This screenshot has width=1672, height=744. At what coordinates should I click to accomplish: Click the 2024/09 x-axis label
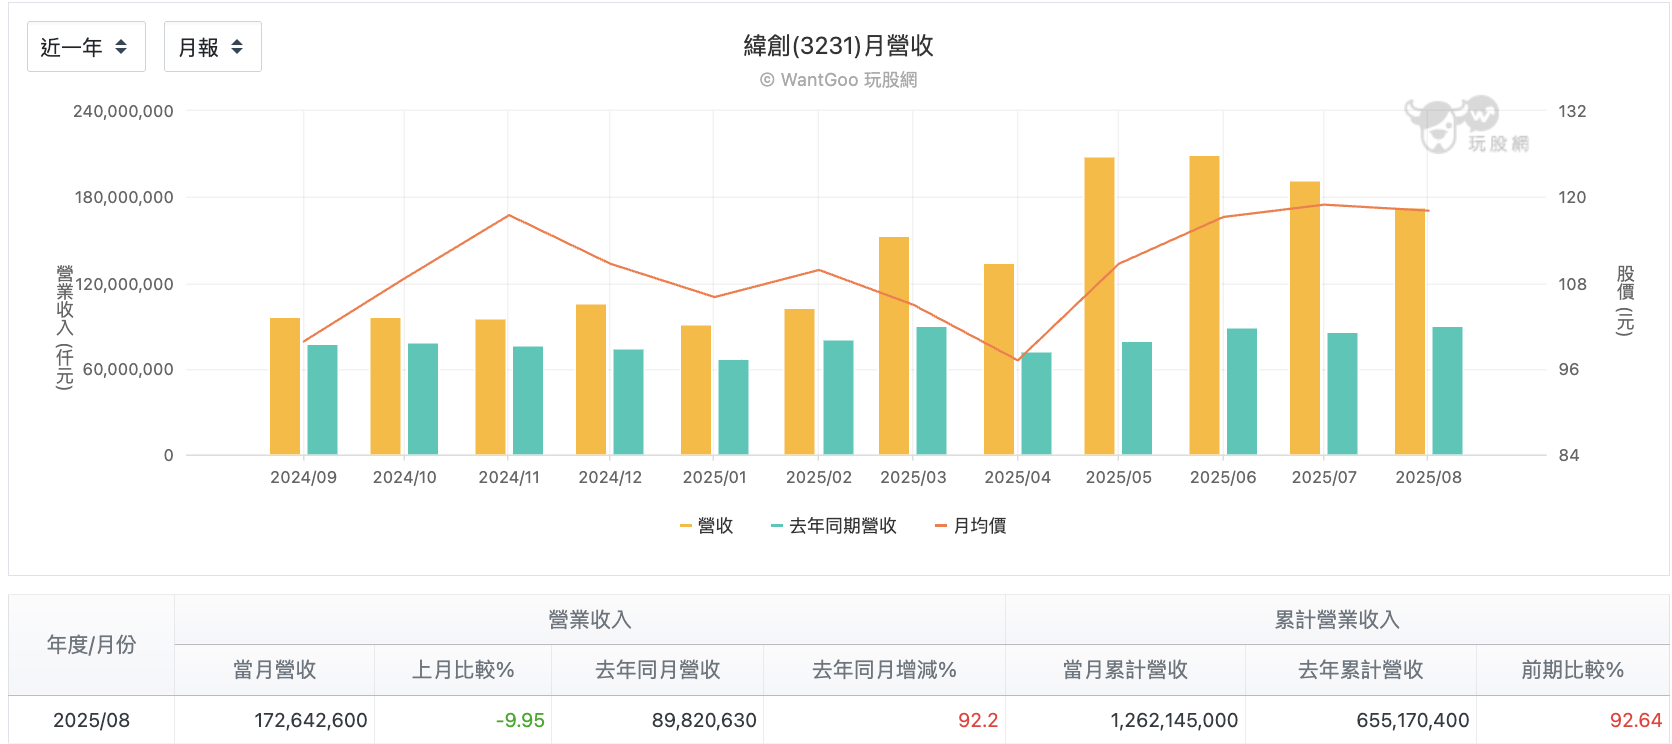tap(304, 478)
